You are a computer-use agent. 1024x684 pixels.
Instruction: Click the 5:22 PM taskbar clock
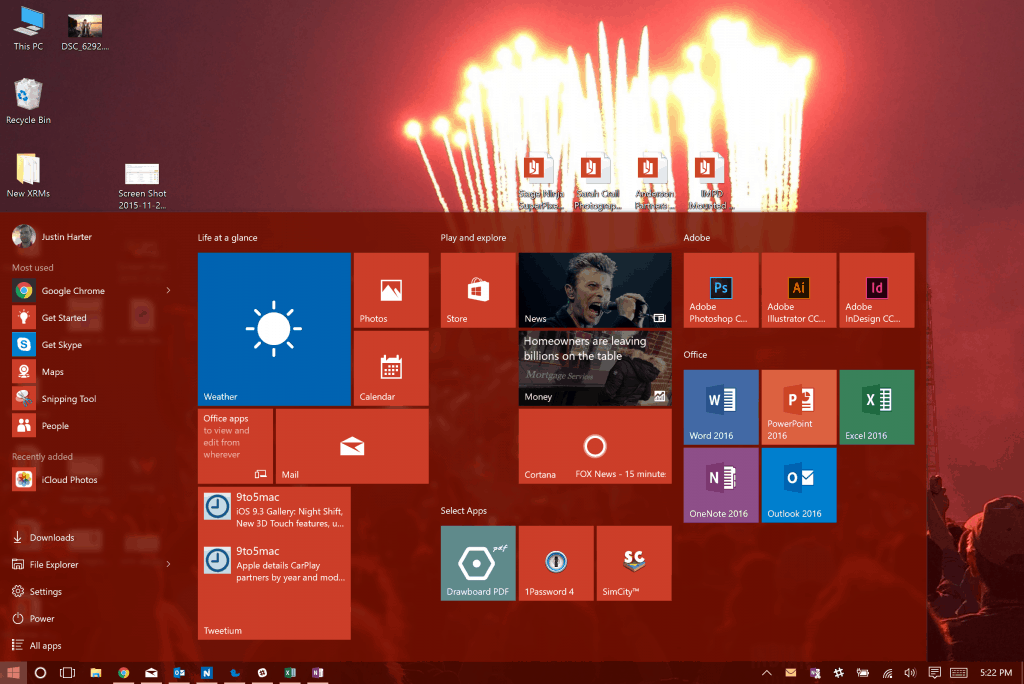[x=996, y=672]
